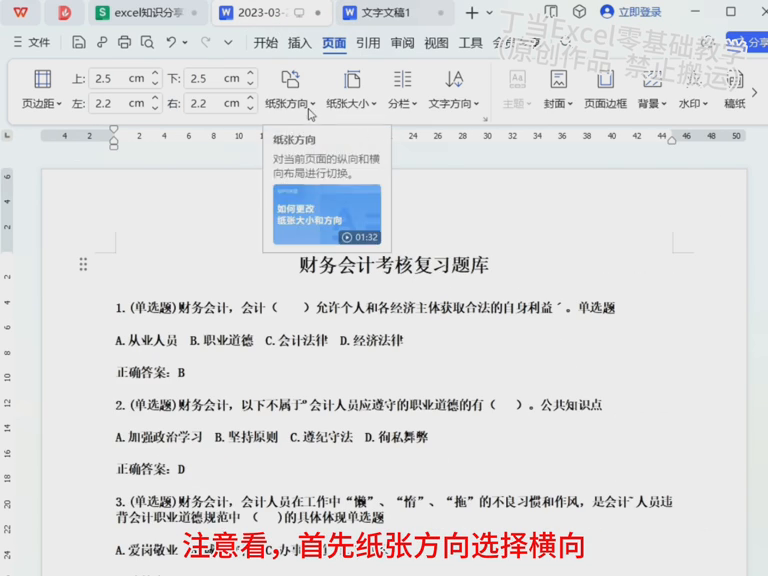Click the Redo arrow icon

206,43
